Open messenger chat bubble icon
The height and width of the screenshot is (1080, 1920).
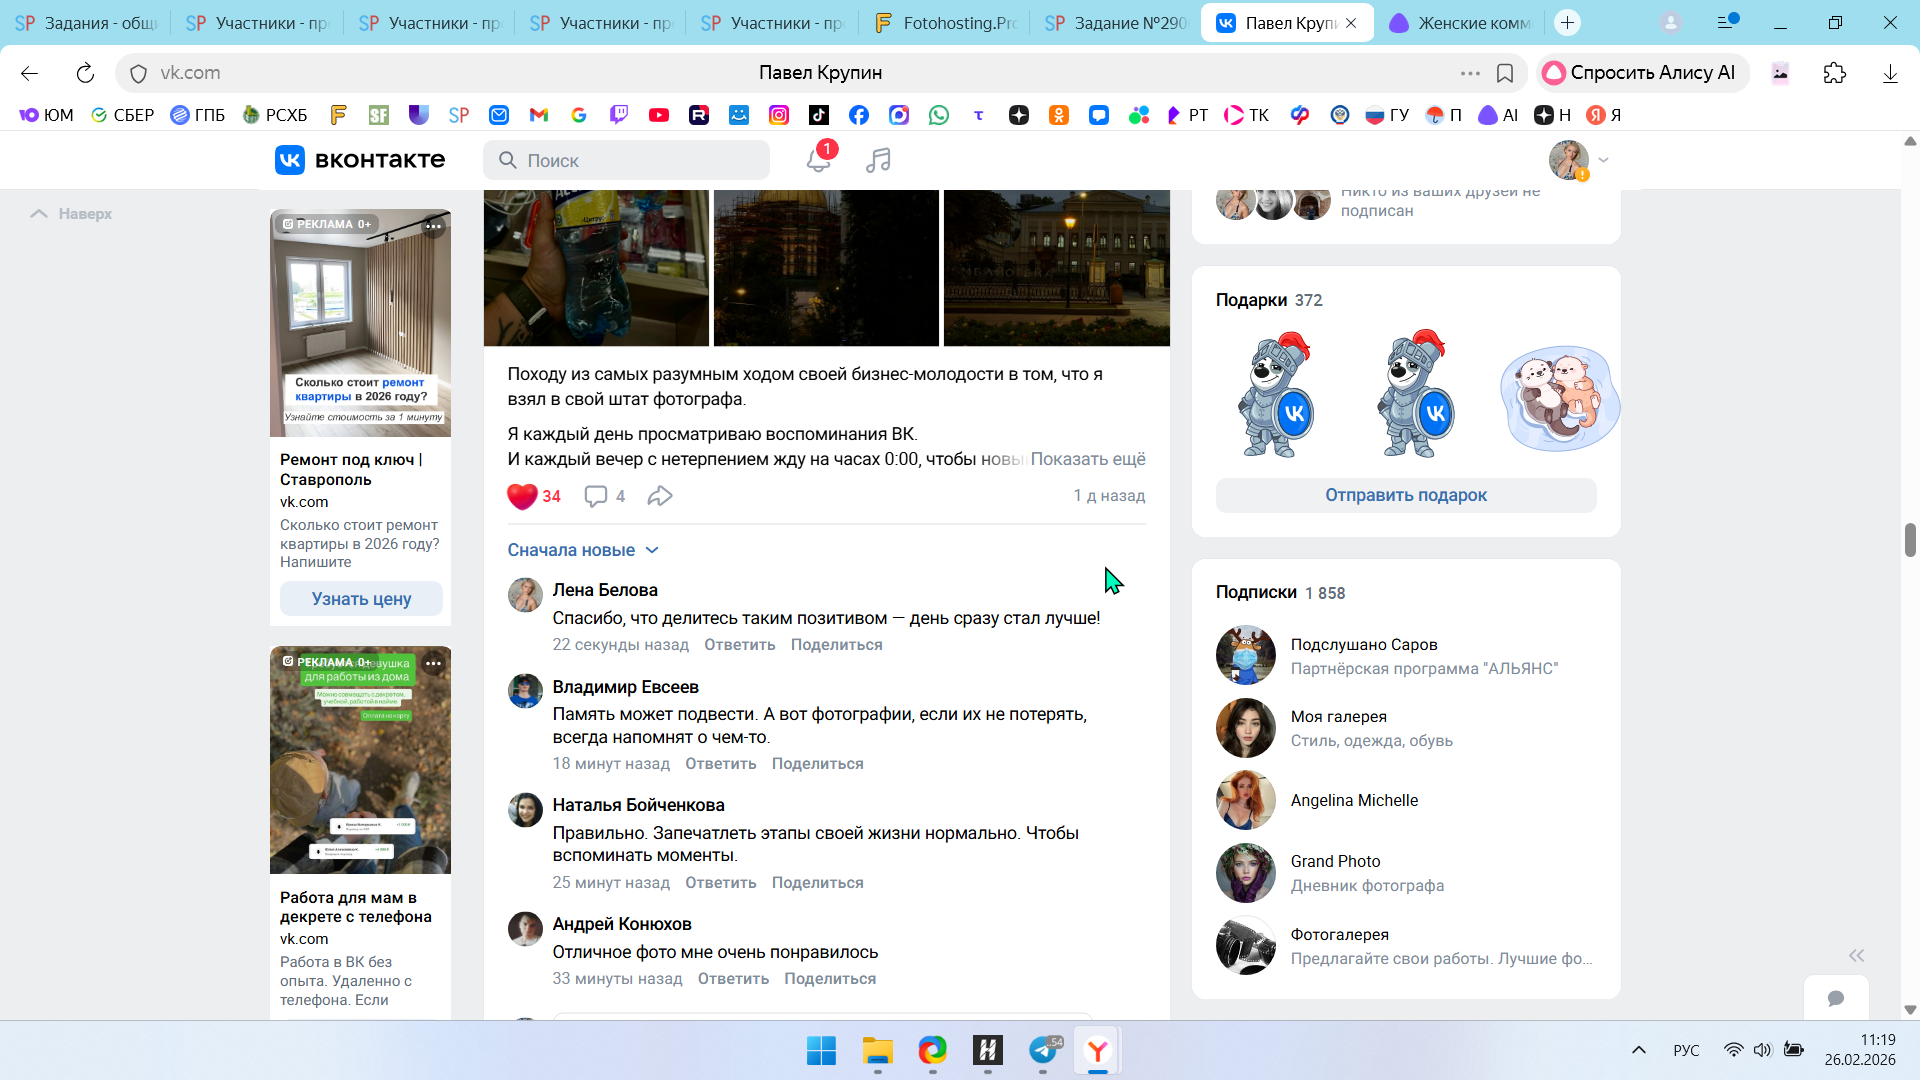(x=1835, y=998)
